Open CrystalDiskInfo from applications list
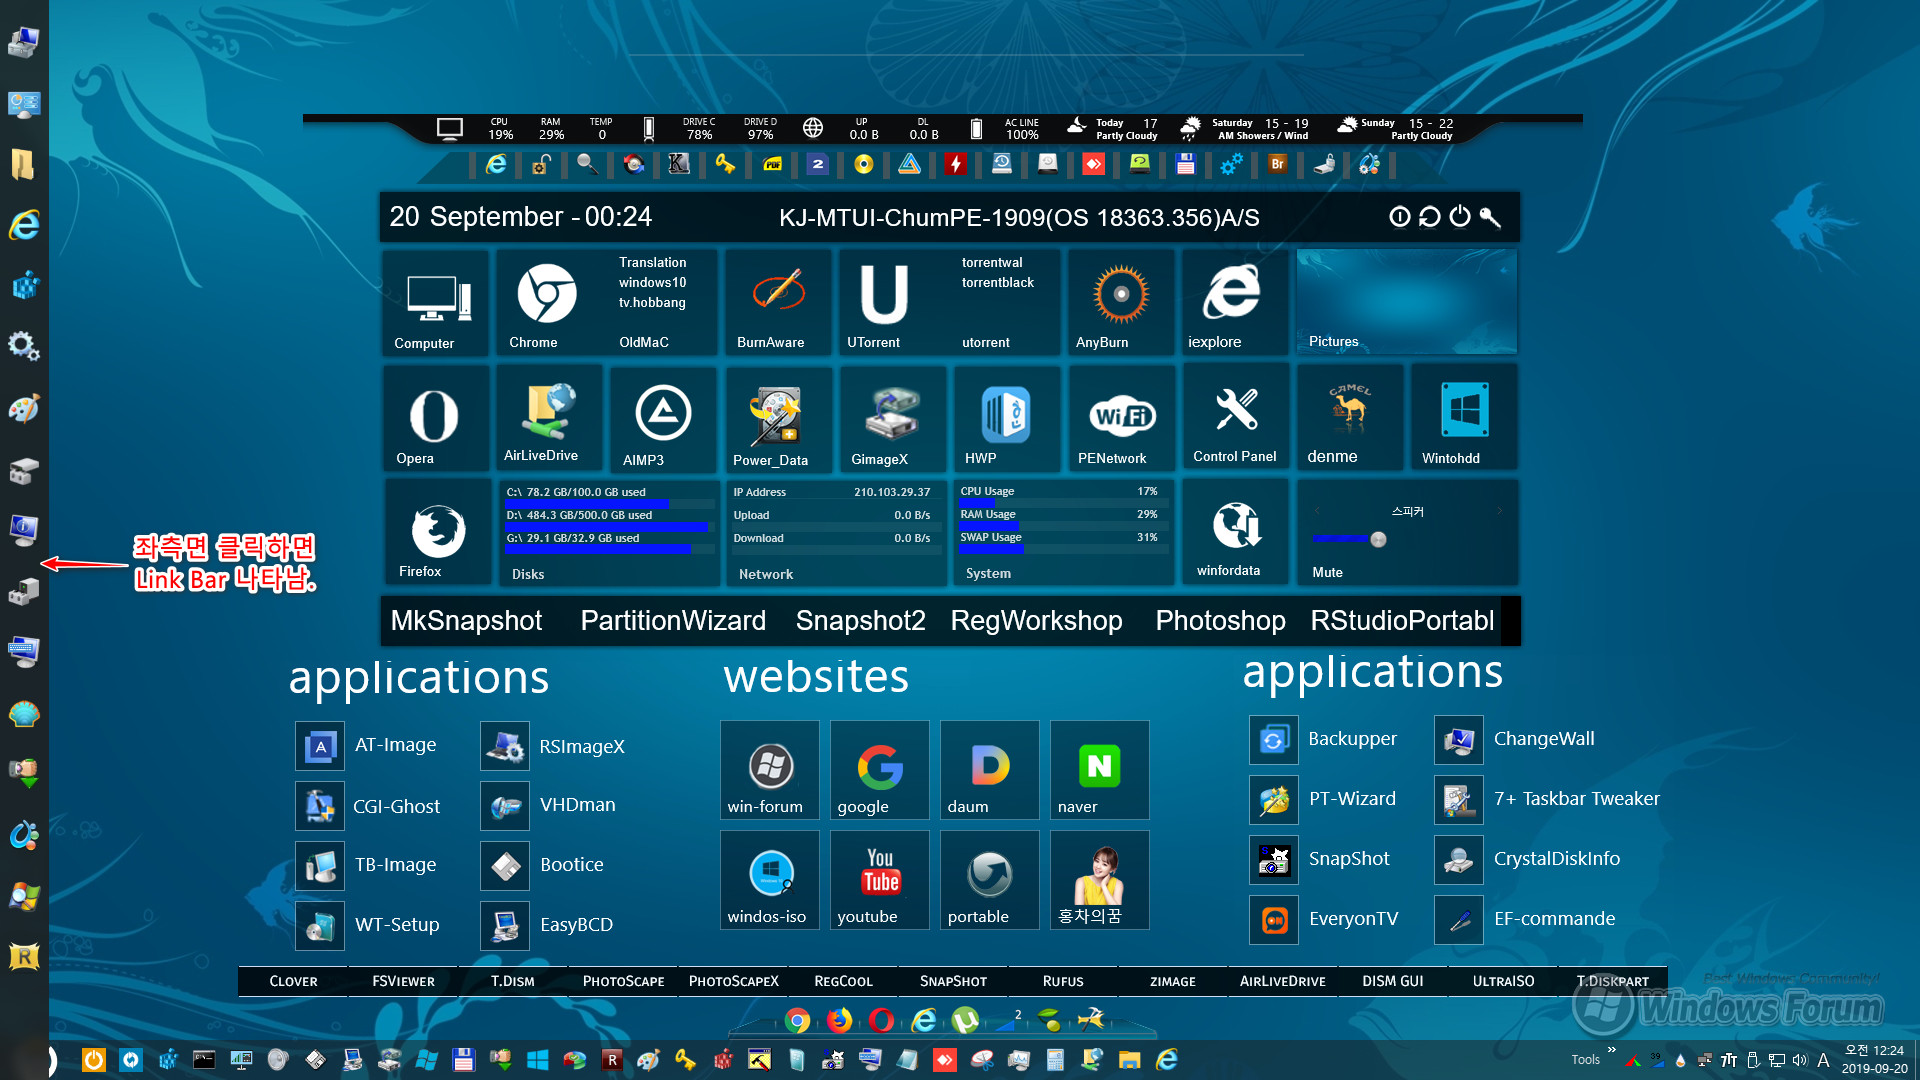Screen dimensions: 1920x1080 1528,859
